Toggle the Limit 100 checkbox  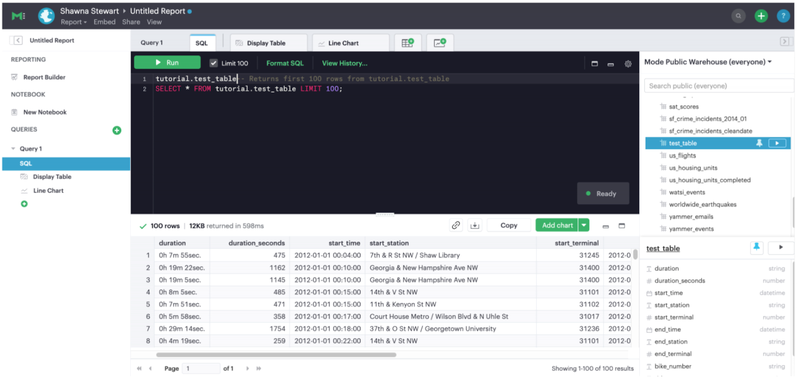tap(214, 63)
